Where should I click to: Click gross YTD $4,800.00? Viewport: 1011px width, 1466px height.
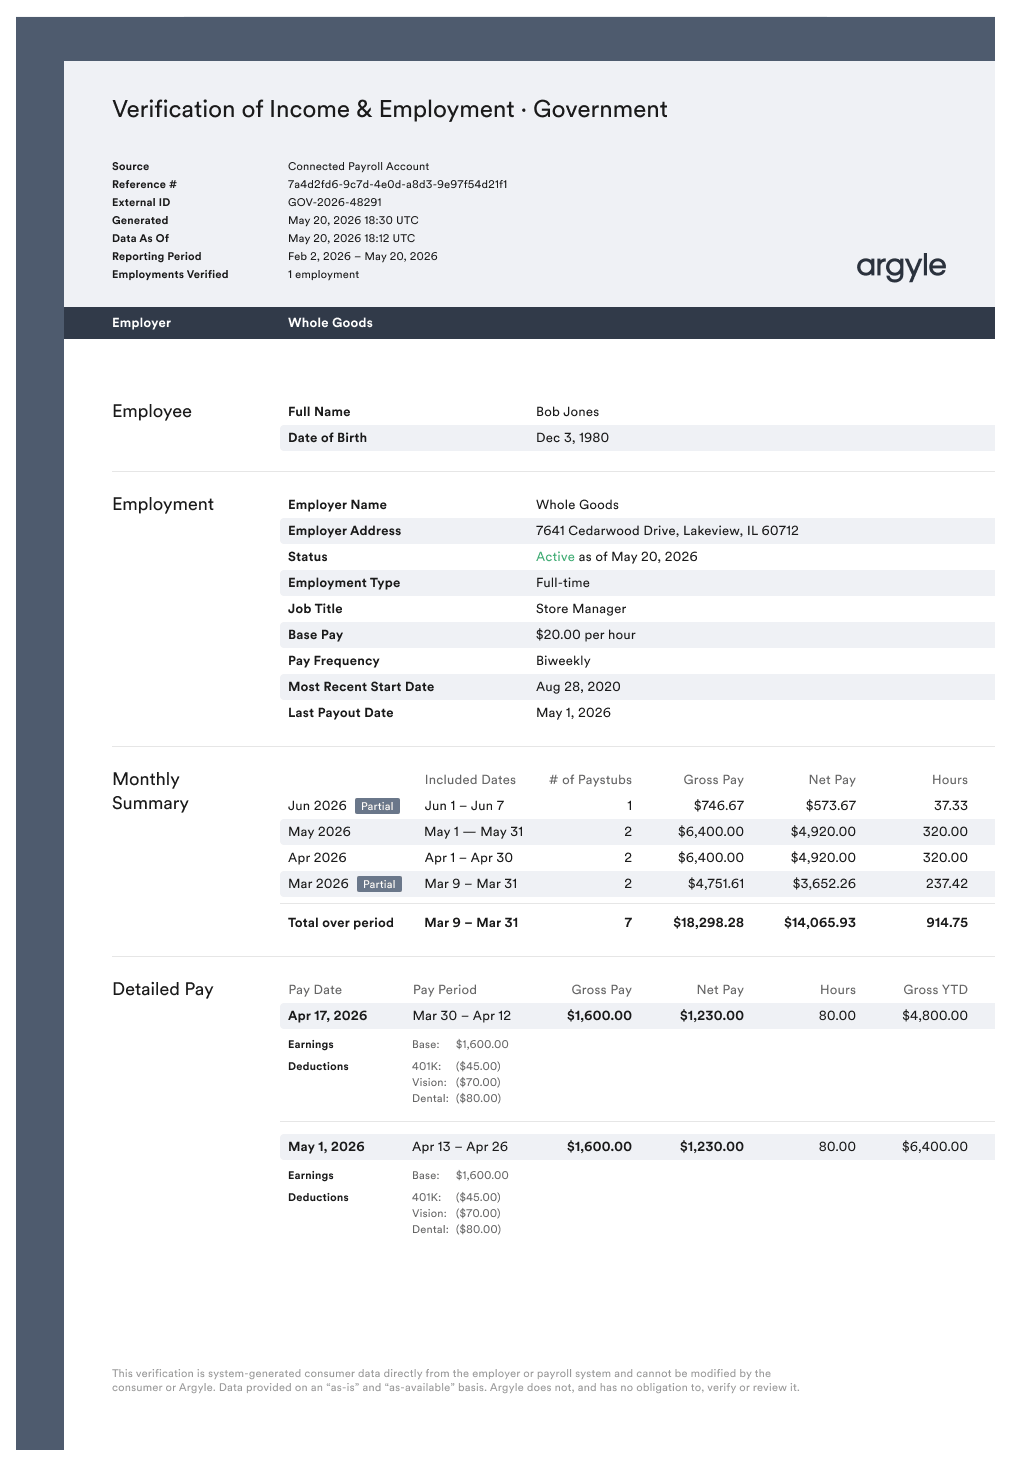(x=935, y=1016)
